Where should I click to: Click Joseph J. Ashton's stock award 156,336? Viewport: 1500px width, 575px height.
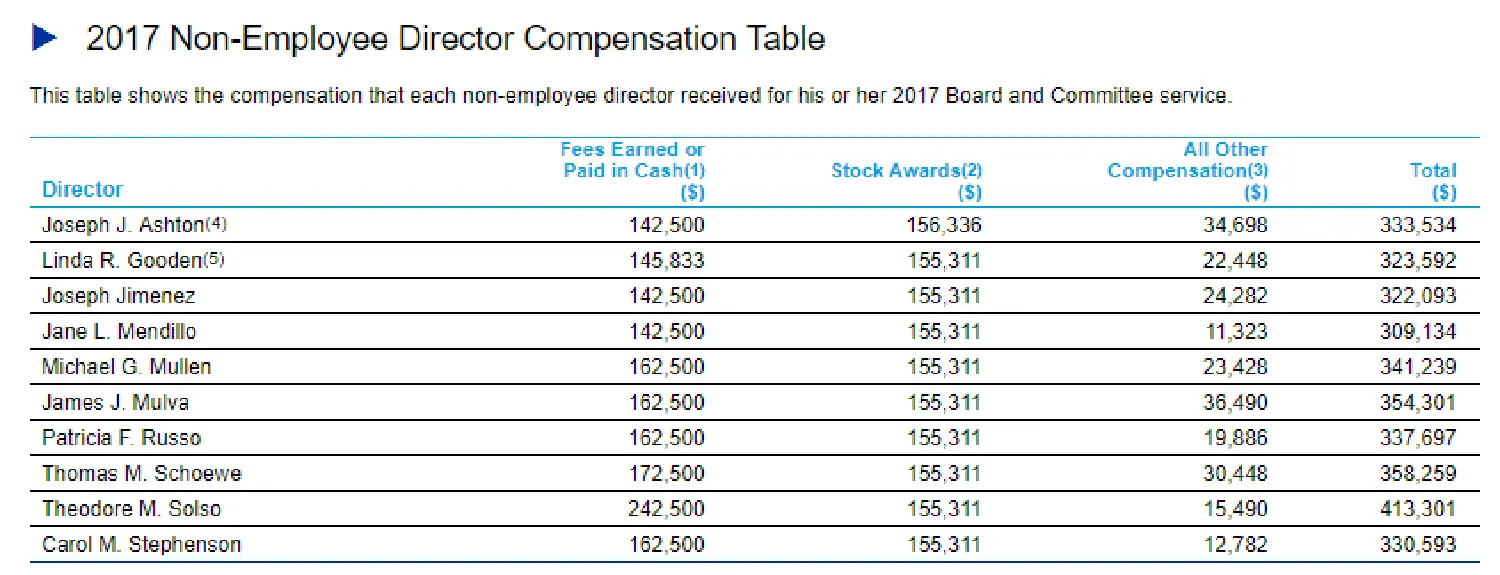[x=944, y=225]
